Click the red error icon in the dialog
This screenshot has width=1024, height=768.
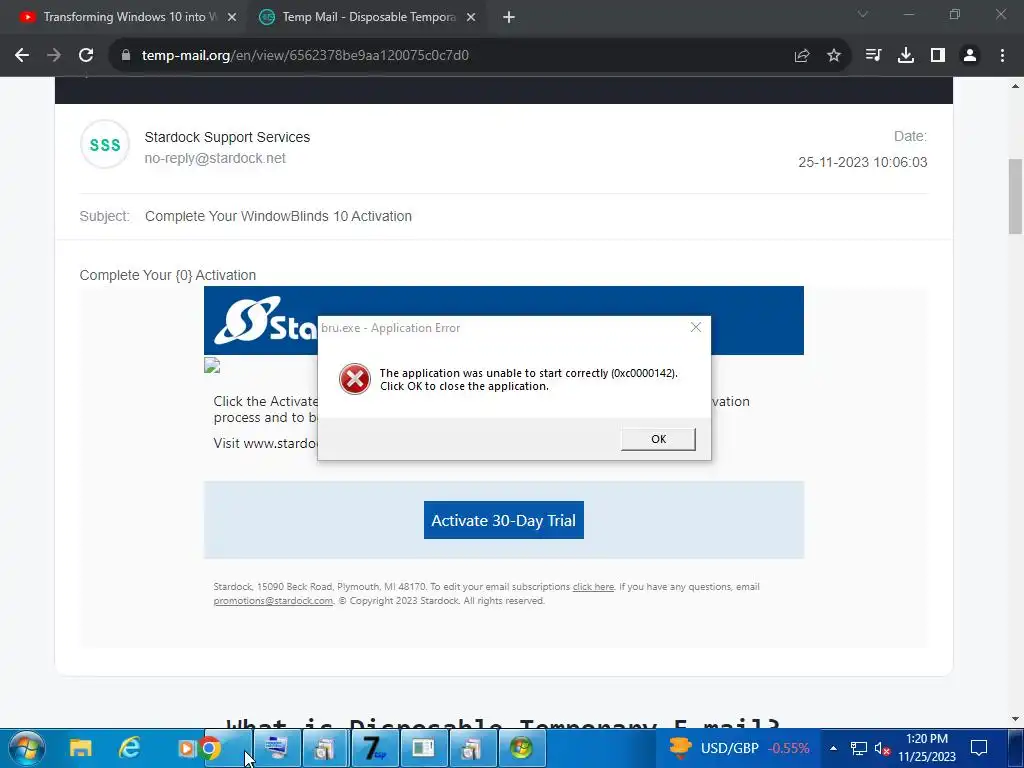[x=355, y=379]
